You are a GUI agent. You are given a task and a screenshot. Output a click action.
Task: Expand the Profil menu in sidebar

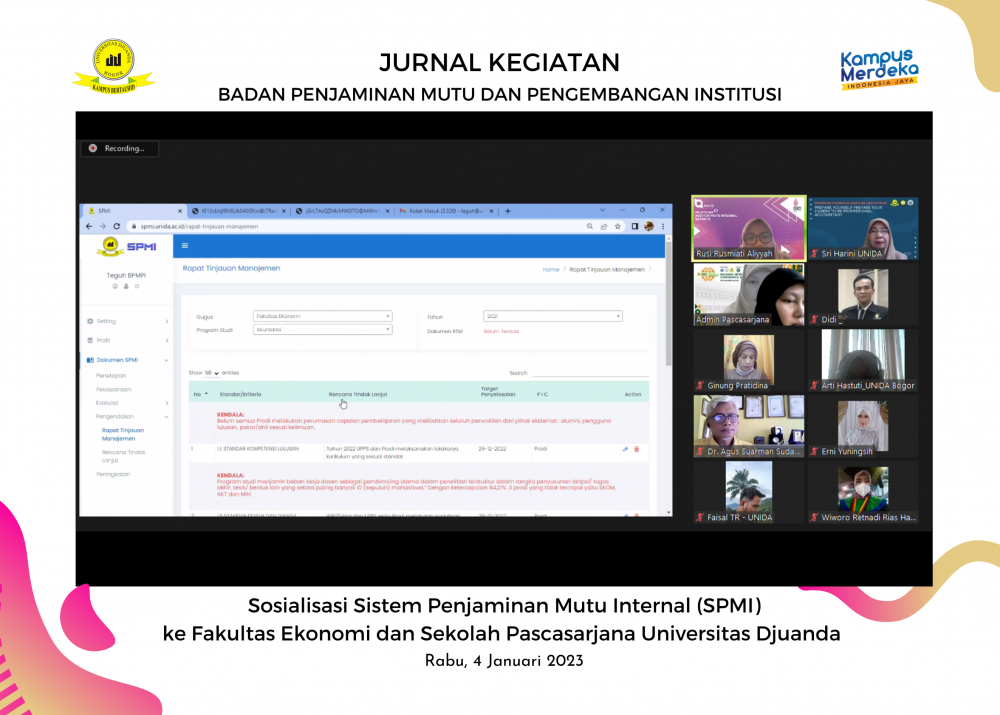tap(167, 341)
